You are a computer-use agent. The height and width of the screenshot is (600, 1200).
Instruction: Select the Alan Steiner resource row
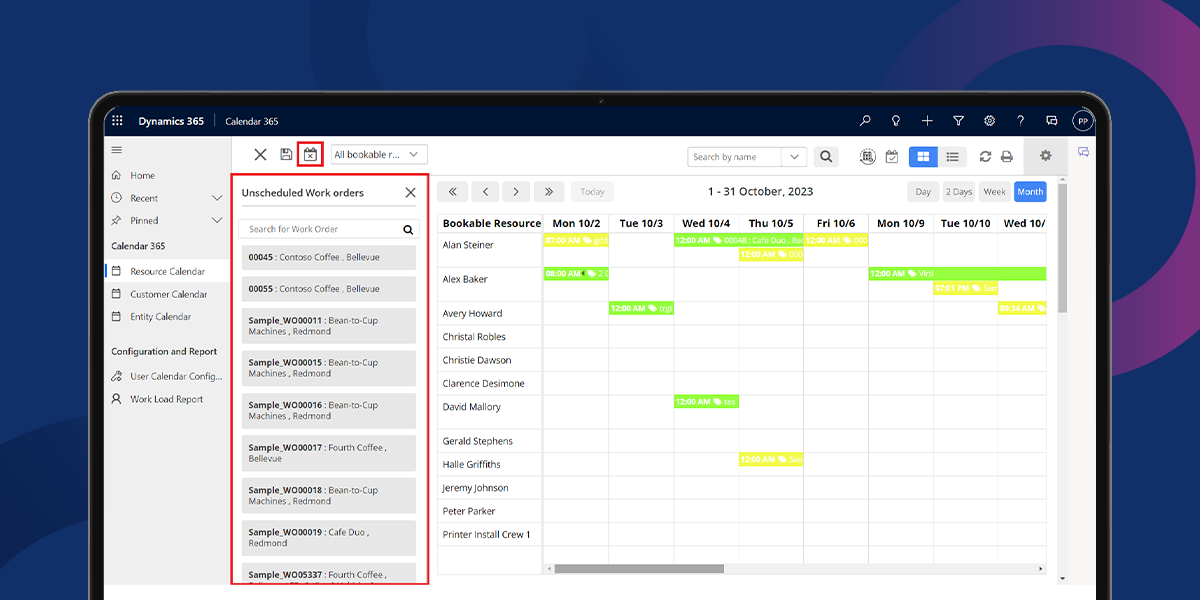(x=468, y=245)
